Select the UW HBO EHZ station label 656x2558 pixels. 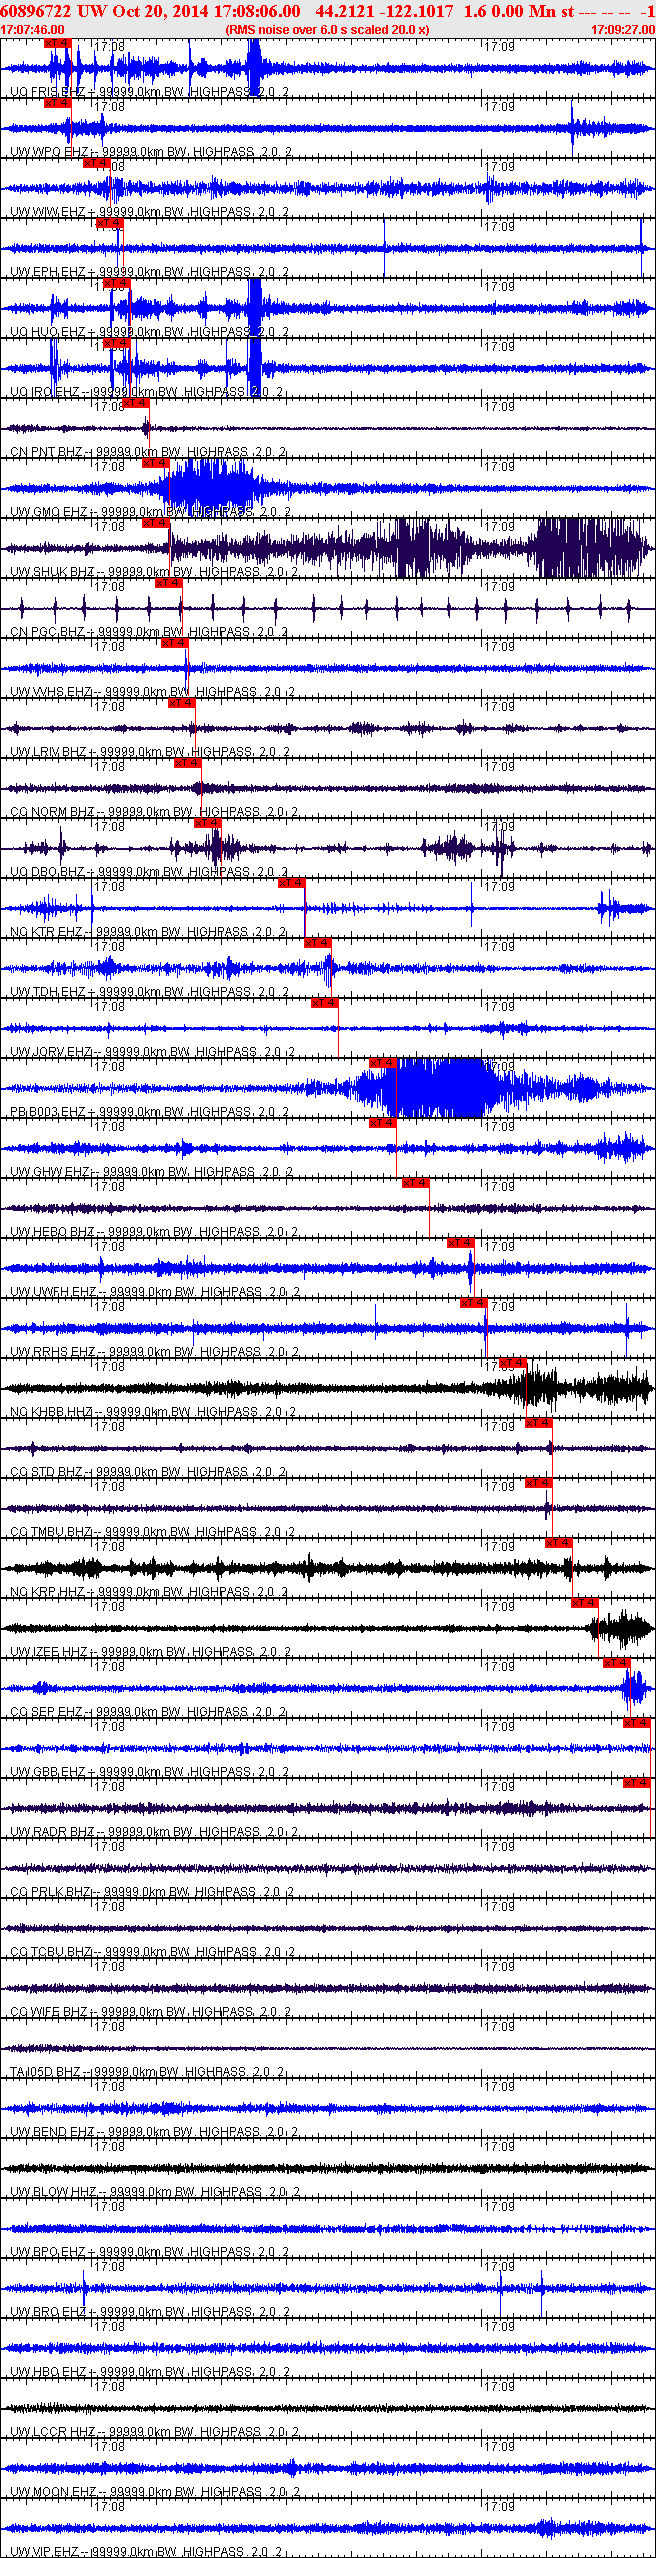click(x=47, y=2372)
